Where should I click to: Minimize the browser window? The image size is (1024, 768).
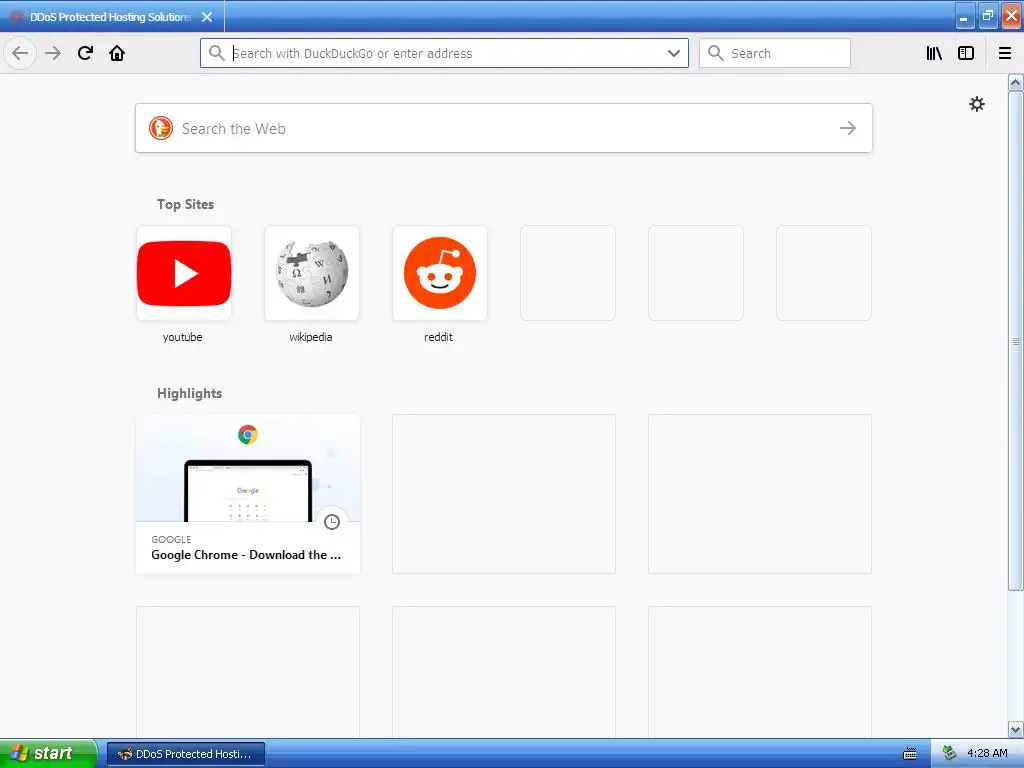pyautogui.click(x=964, y=16)
